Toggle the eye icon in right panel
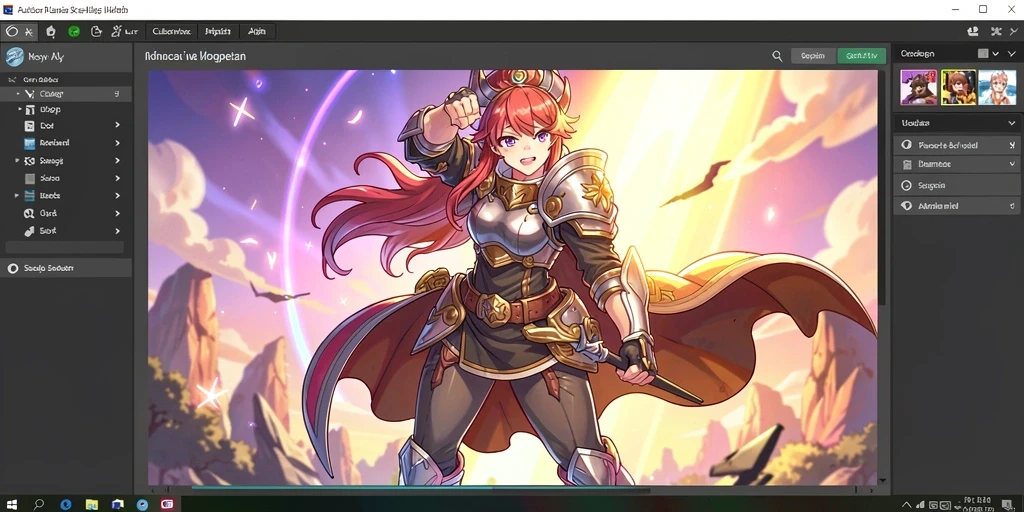Screen dimensions: 1024x512 [906, 206]
